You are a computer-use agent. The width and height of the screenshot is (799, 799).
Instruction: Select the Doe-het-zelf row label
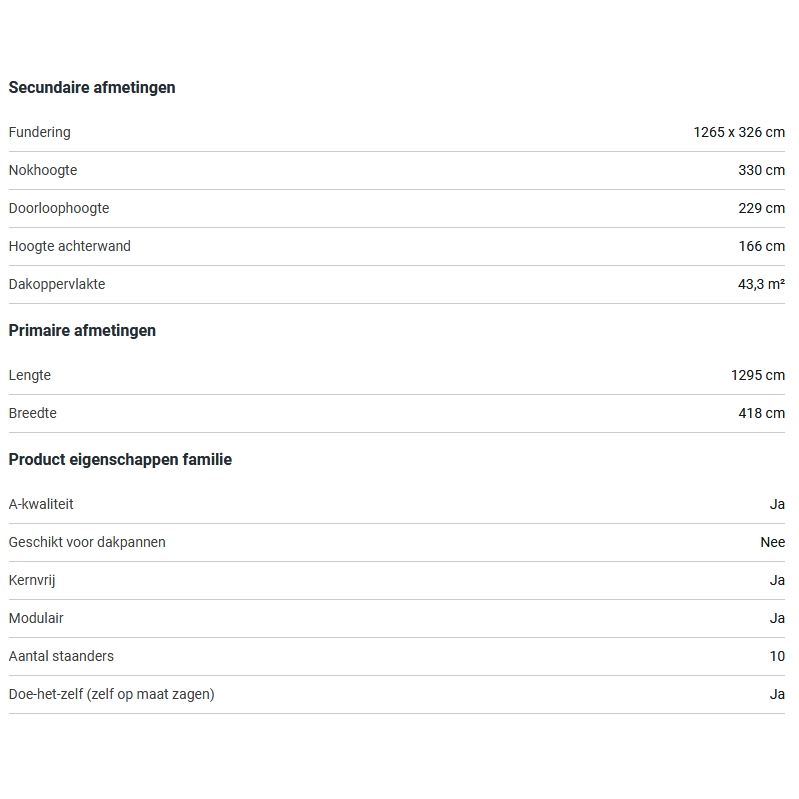[111, 694]
